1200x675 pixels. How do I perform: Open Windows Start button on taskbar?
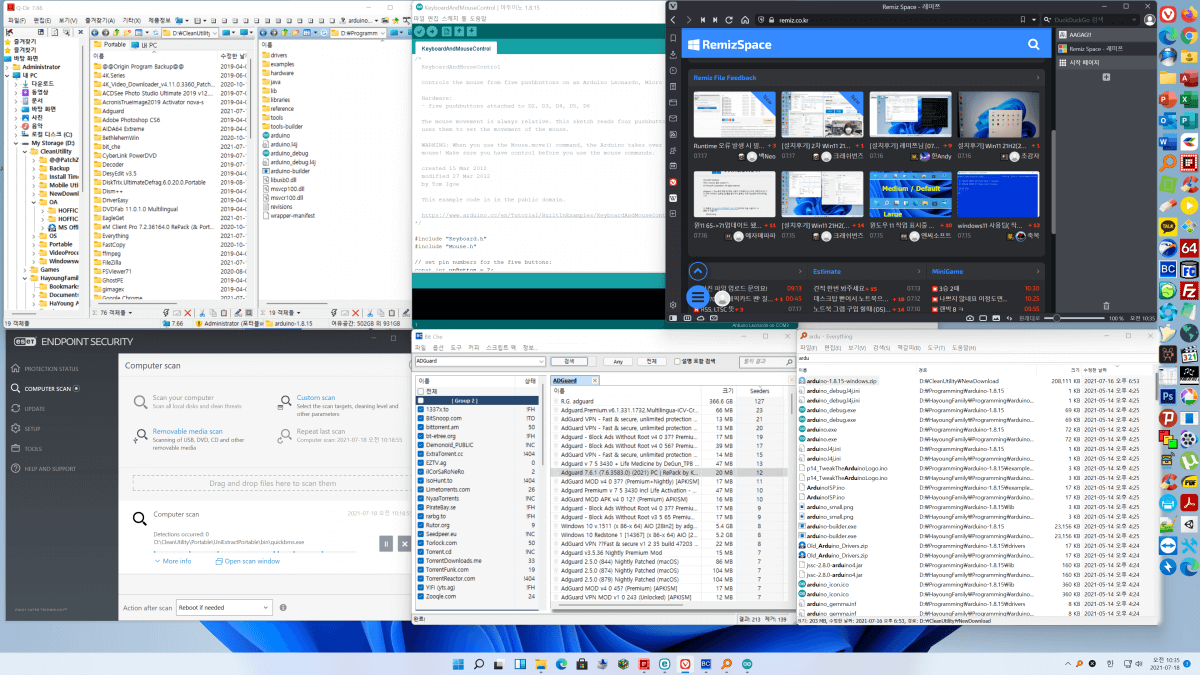[x=458, y=663]
